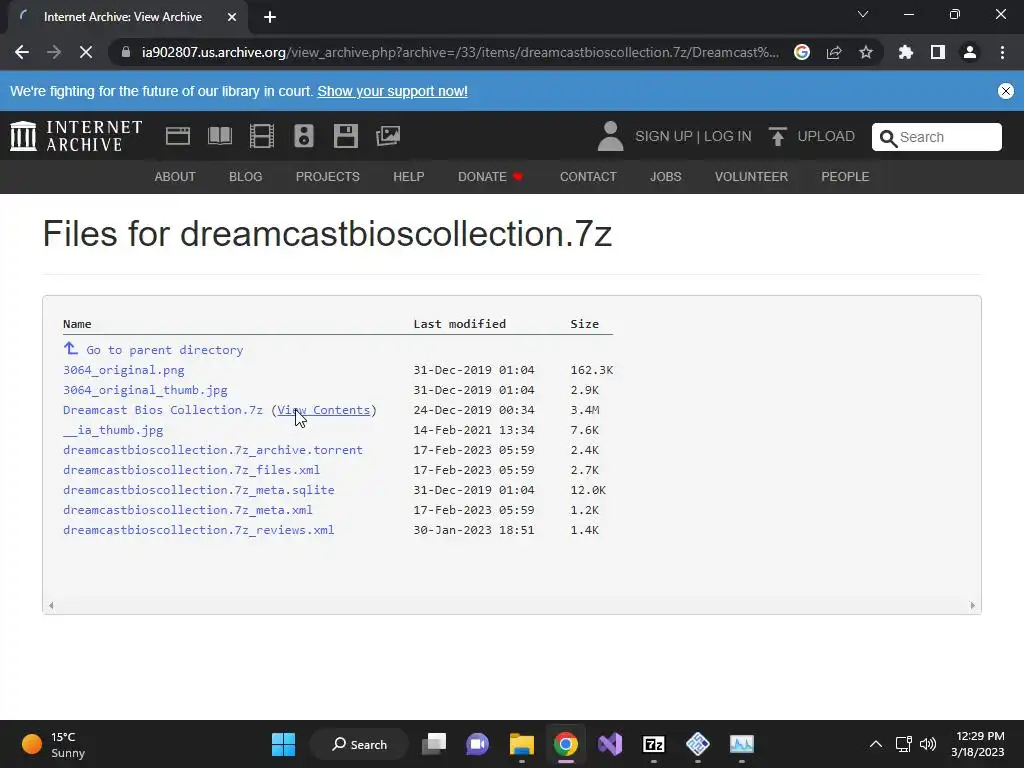This screenshot has height=768, width=1024.
Task: Open the PEOPLE menu item
Action: point(845,176)
